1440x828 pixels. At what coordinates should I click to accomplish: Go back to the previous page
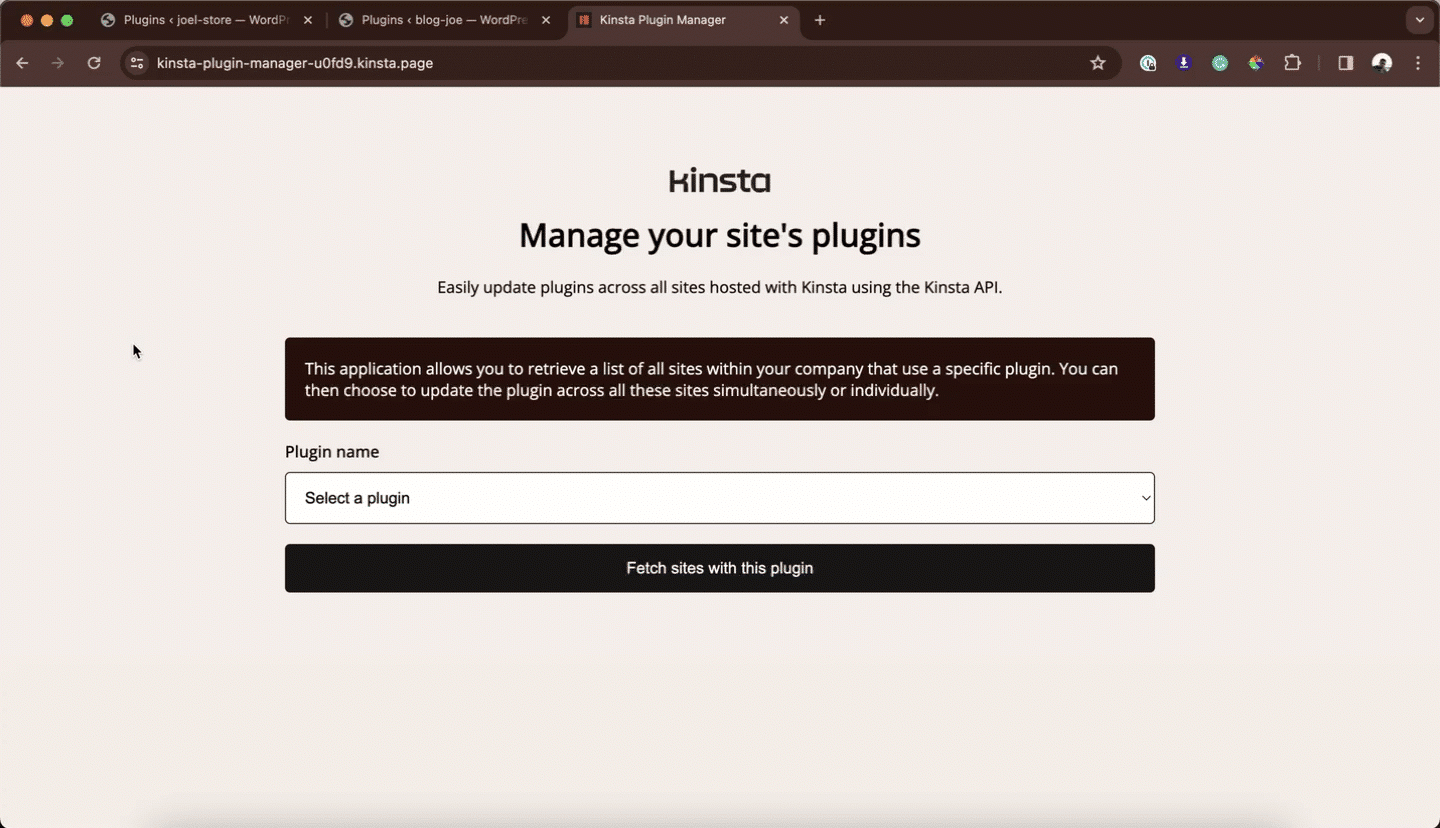[22, 63]
